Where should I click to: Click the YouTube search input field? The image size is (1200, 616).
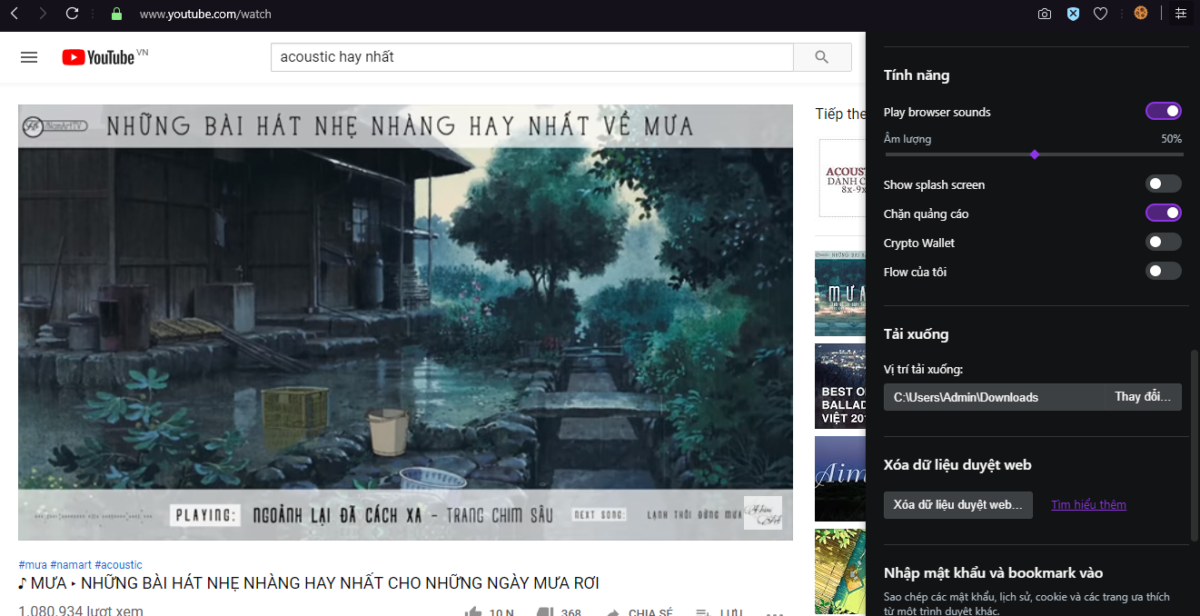532,57
